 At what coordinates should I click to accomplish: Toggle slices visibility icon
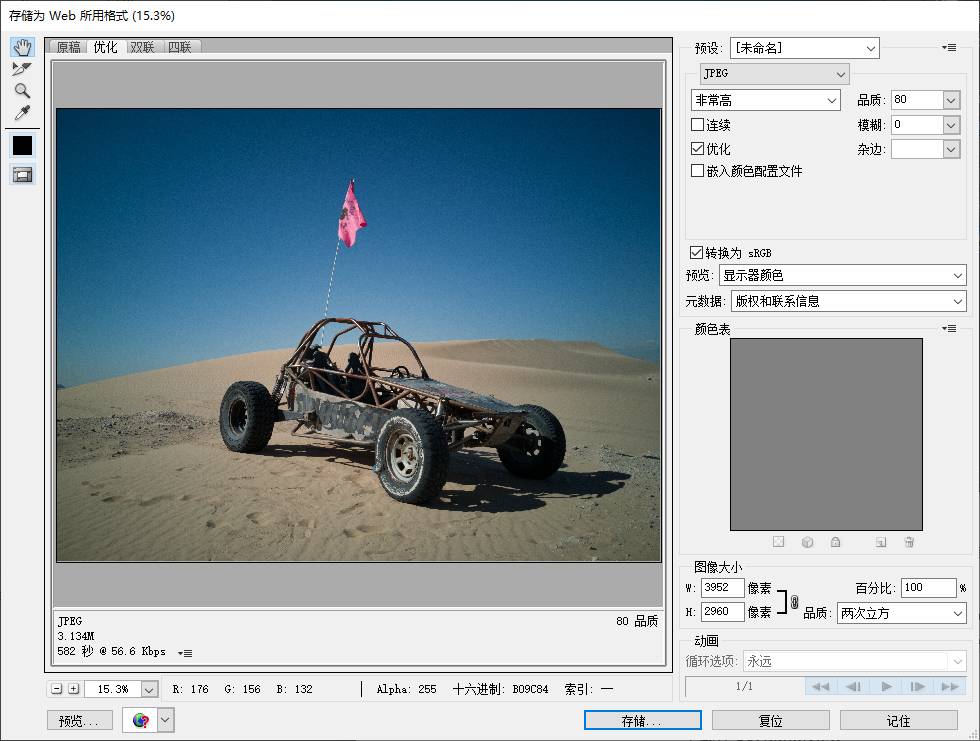[x=22, y=175]
